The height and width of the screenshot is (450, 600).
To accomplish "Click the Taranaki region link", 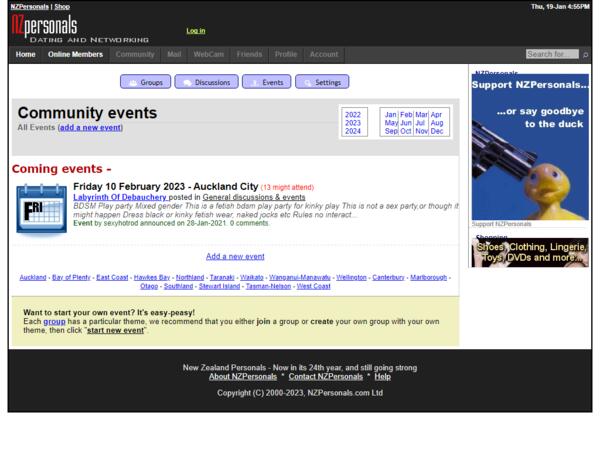I will pos(222,277).
